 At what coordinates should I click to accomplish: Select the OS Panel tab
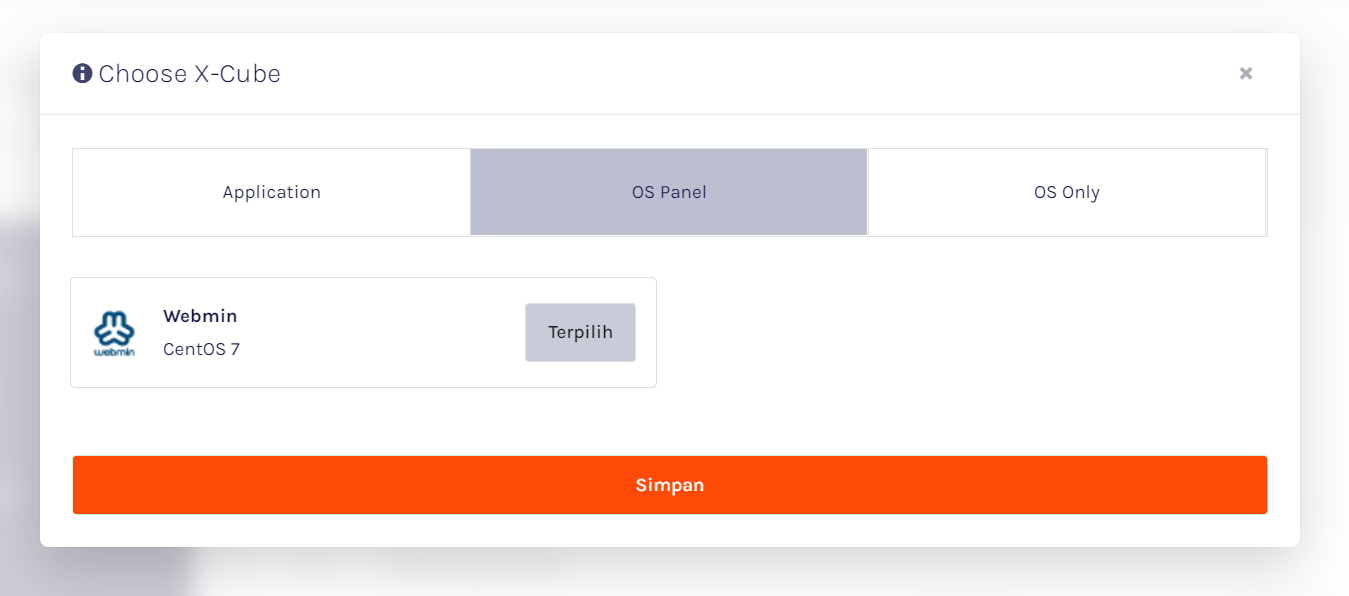(669, 192)
